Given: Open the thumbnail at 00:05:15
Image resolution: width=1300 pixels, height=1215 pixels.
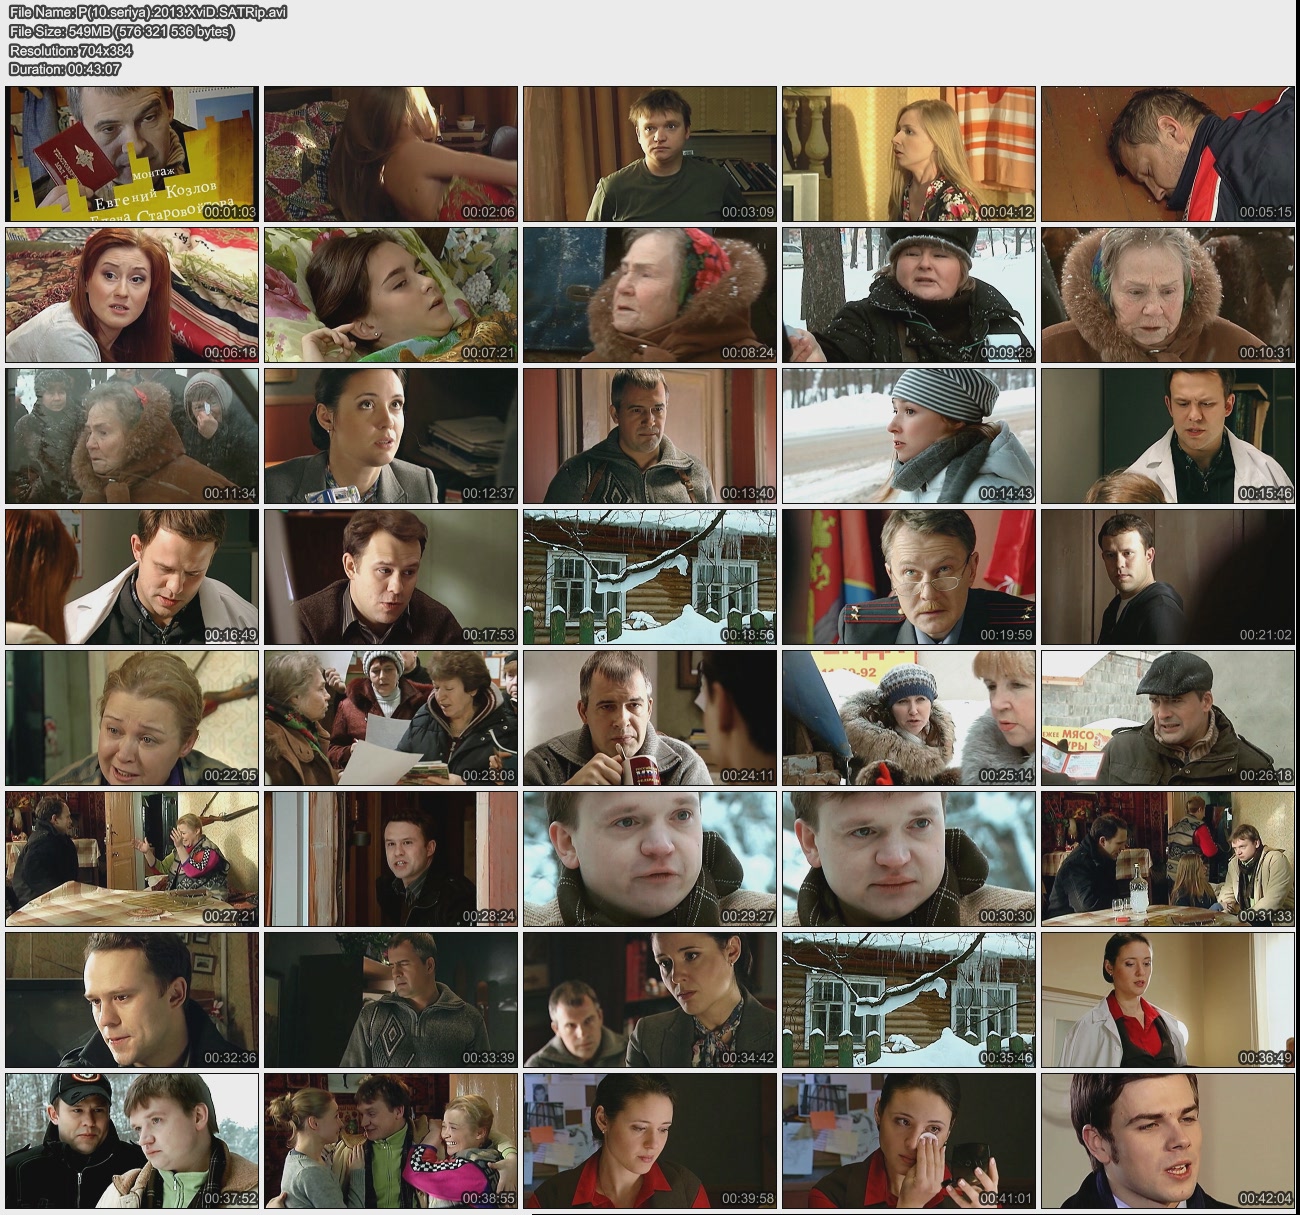Looking at the screenshot, I should coord(1167,154).
